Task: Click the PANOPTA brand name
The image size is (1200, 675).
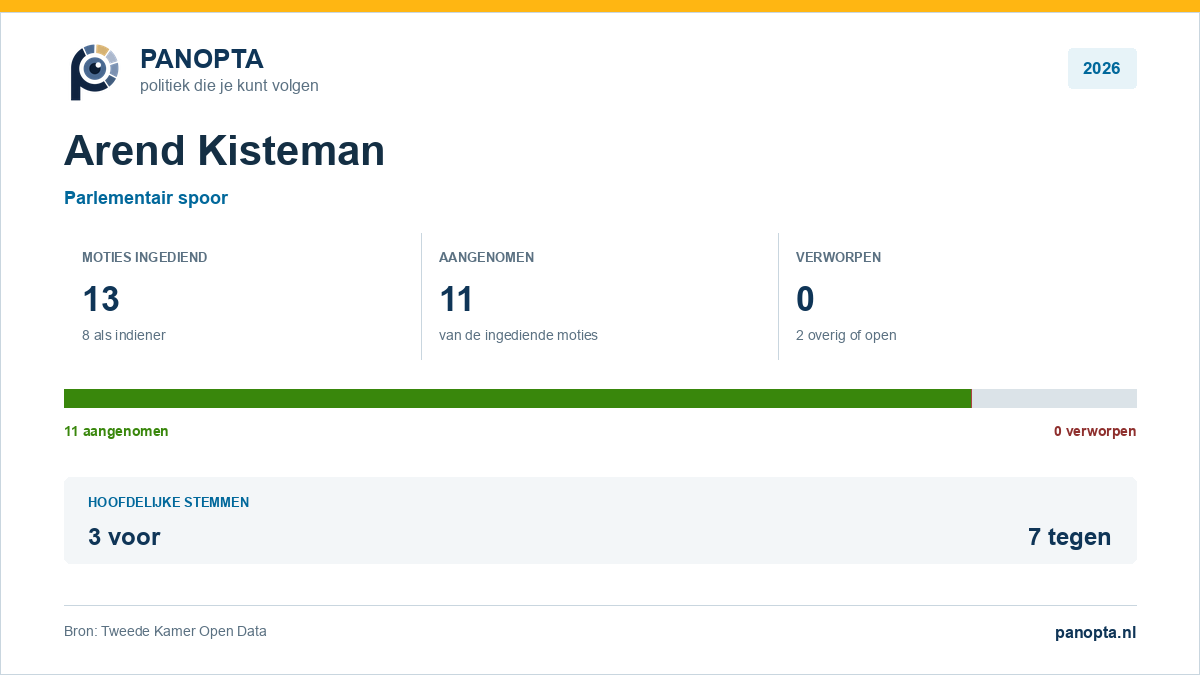Action: click(202, 59)
